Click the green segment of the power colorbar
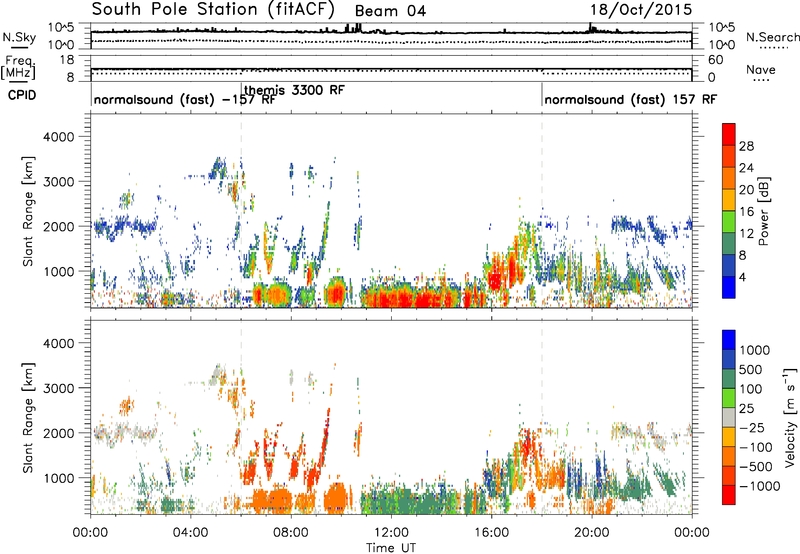The image size is (800, 554). tap(729, 222)
